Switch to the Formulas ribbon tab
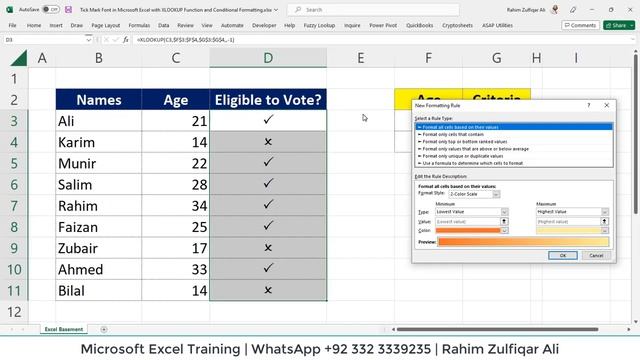The image size is (640, 360). (x=139, y=25)
